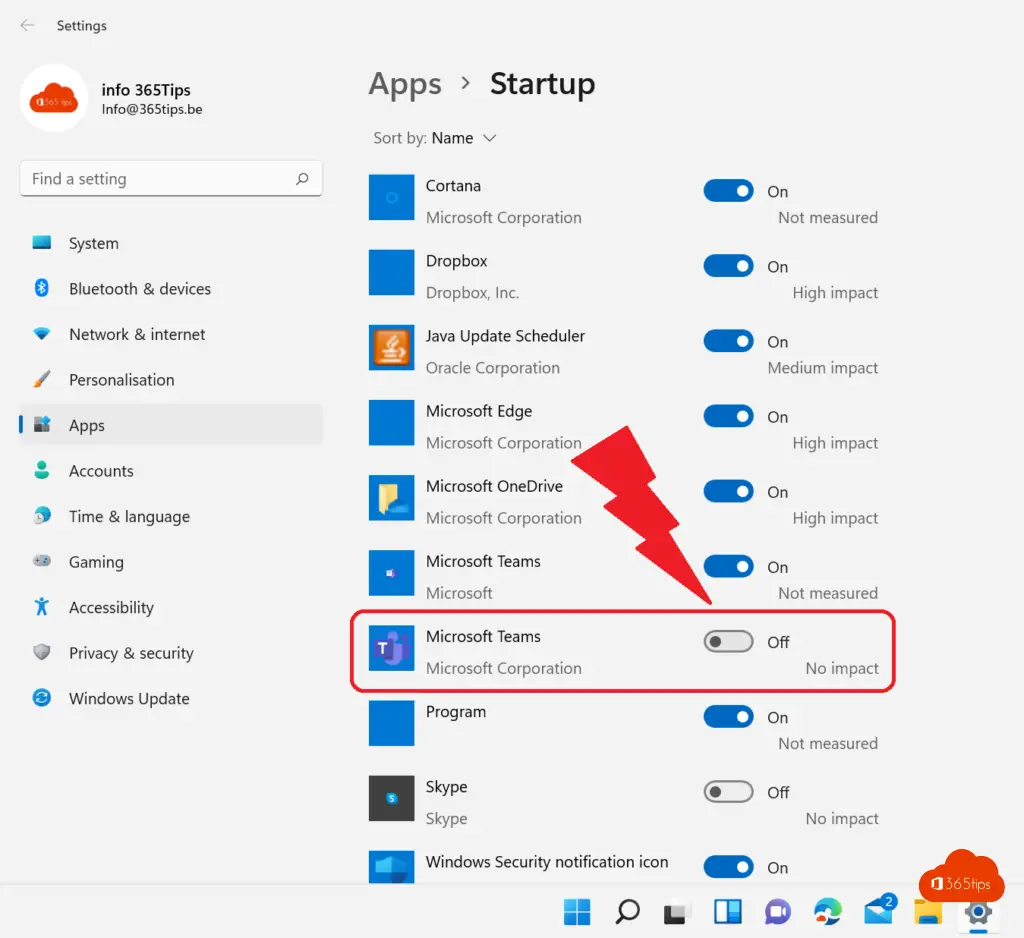Image resolution: width=1024 pixels, height=938 pixels.
Task: Click the Java Update Scheduler app icon
Action: (391, 348)
